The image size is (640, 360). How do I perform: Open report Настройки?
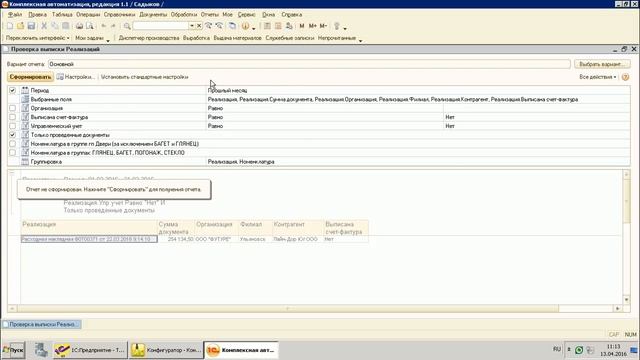pyautogui.click(x=76, y=77)
